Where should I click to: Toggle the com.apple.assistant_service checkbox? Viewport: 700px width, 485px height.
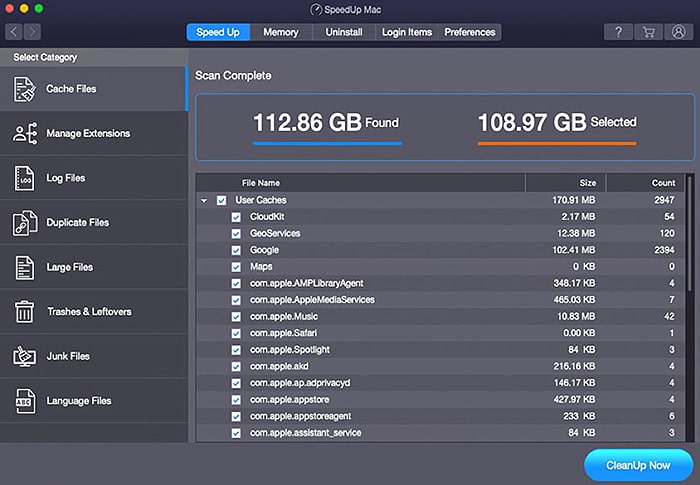(x=236, y=433)
